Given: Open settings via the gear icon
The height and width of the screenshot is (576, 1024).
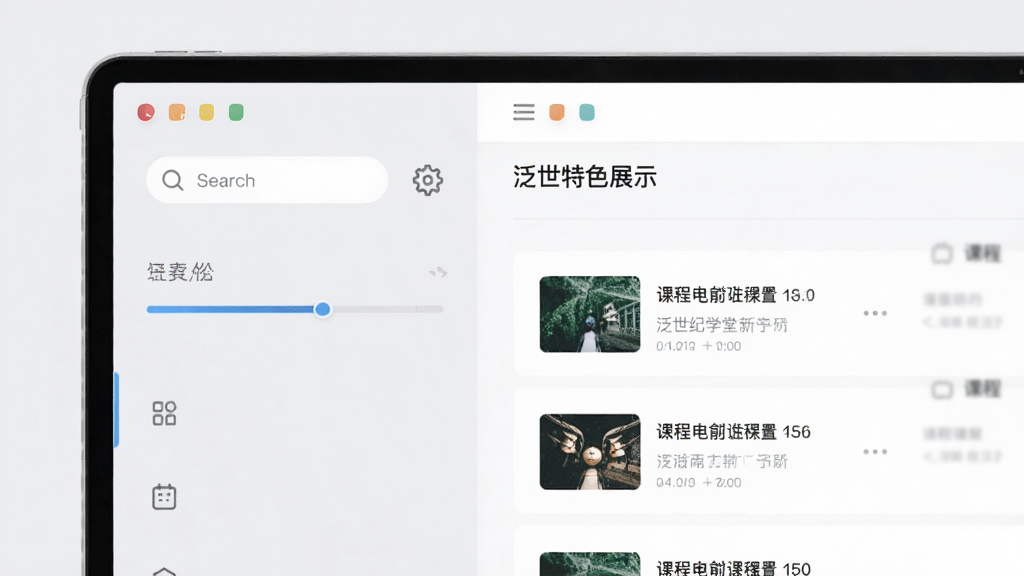Looking at the screenshot, I should tap(428, 180).
